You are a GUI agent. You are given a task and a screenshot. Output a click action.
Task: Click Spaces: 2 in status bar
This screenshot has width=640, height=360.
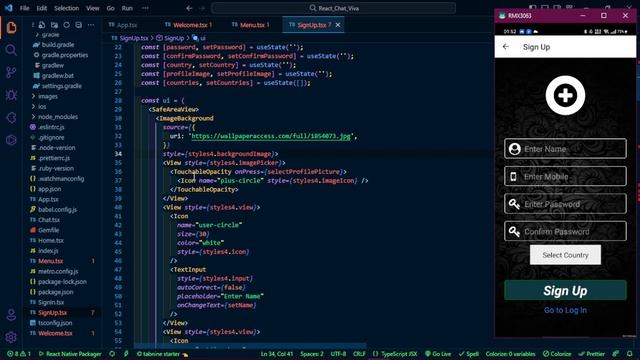tap(312, 354)
